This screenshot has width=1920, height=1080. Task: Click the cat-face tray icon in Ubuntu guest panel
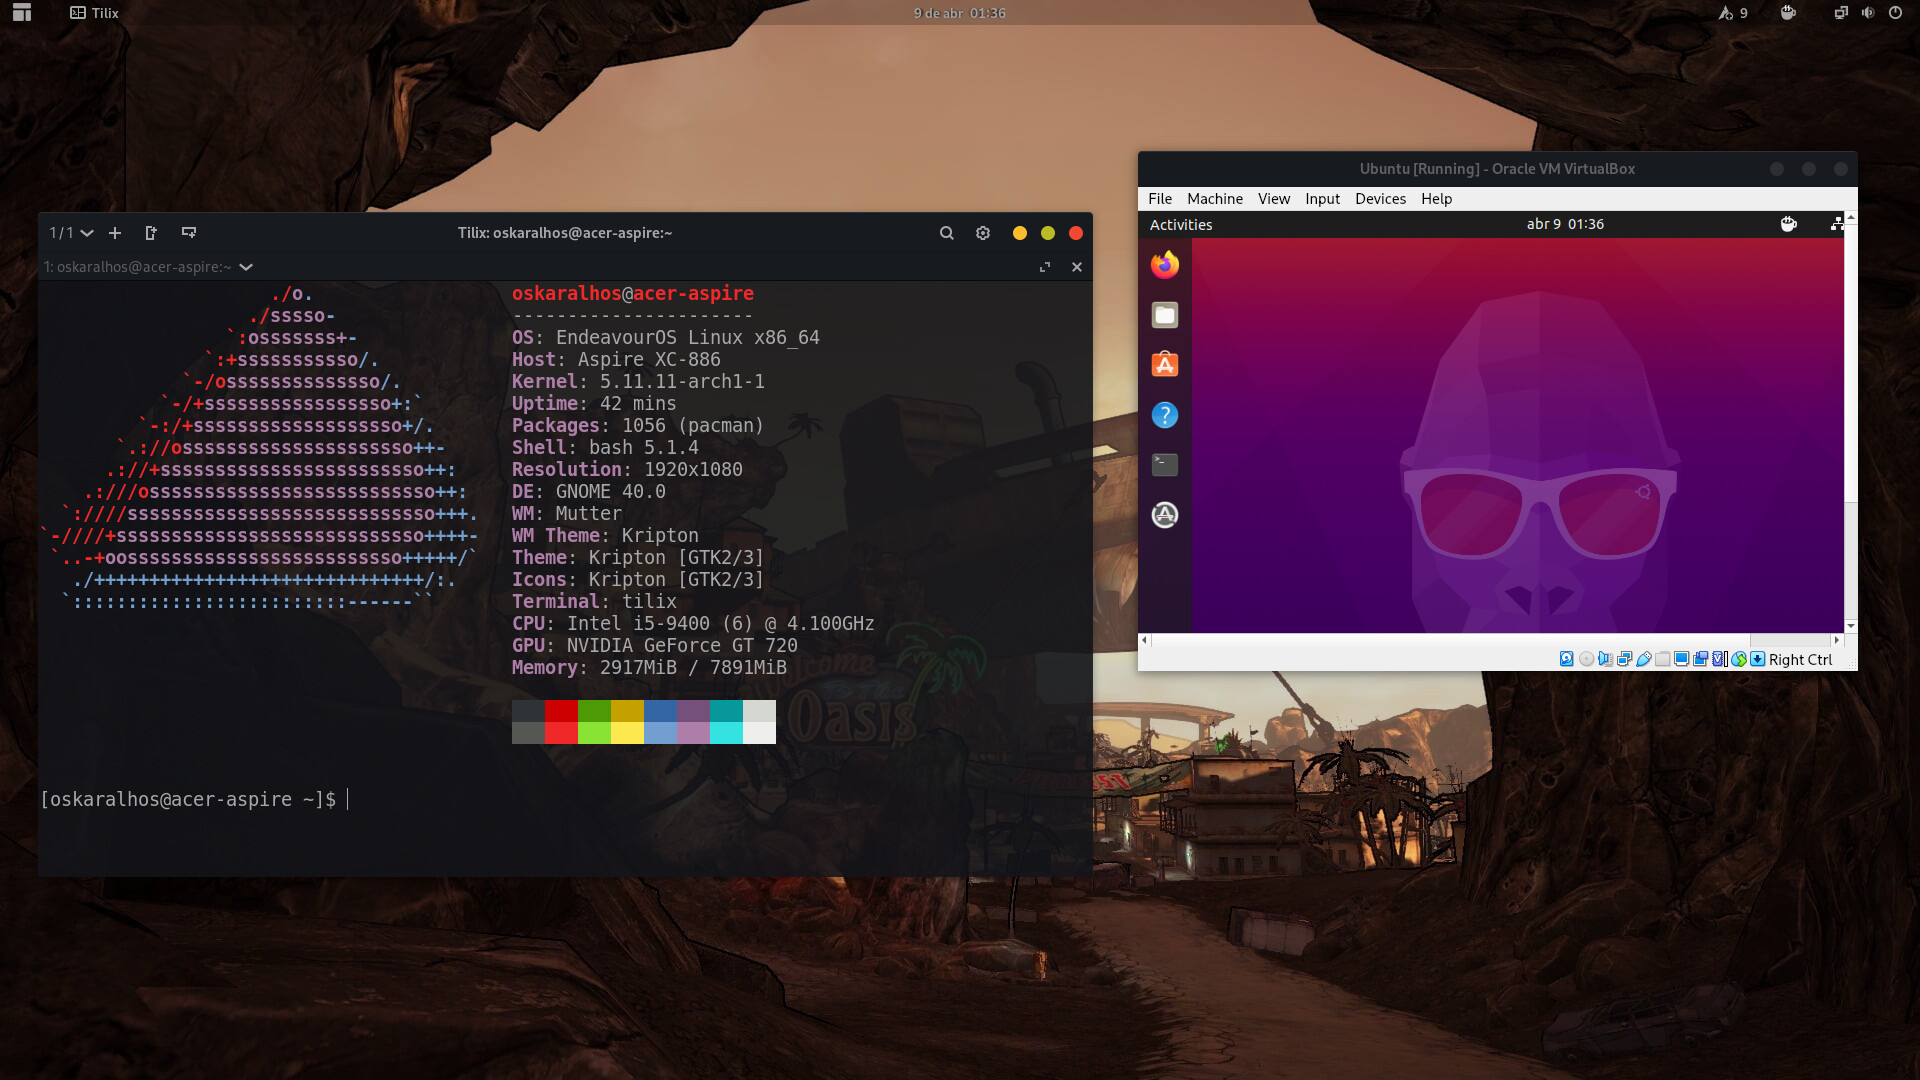click(x=1789, y=224)
